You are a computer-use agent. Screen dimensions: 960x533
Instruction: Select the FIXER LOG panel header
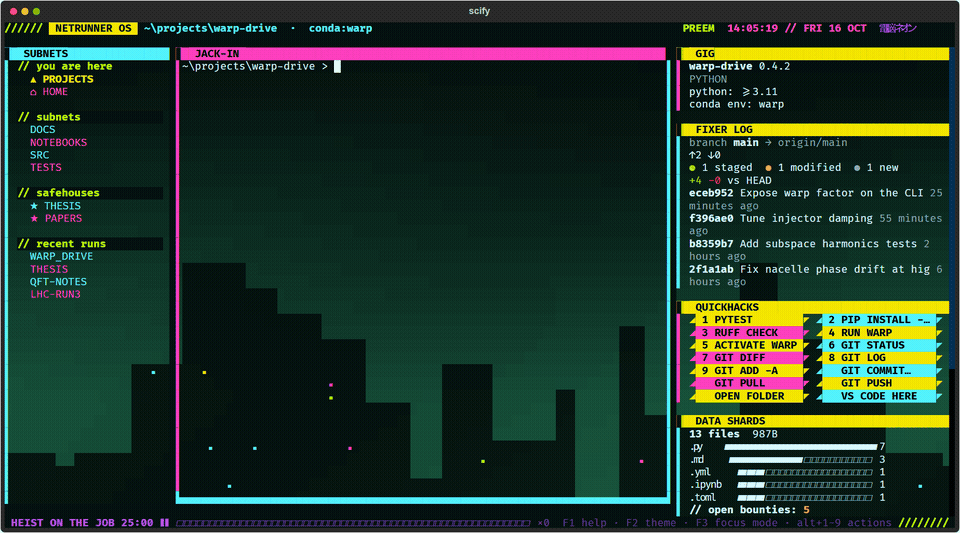(815, 130)
